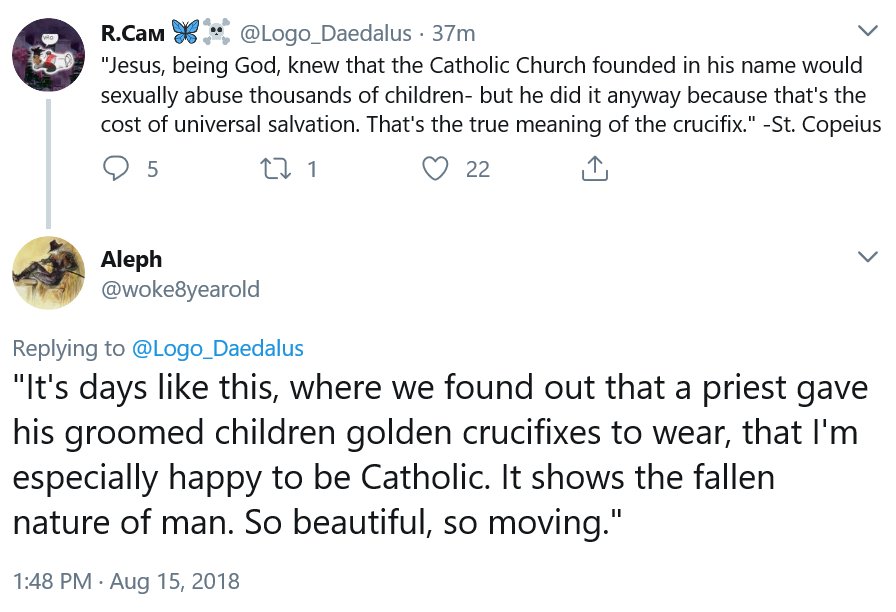Viewport: 896px width, 612px height.
Task: Click the @Logo_Daedalus handle beside R.Cam
Action: click(326, 33)
